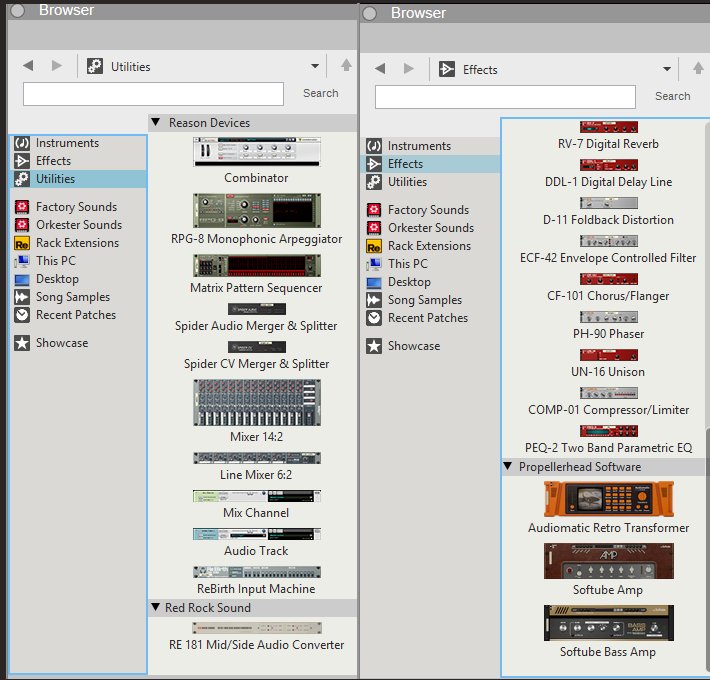The width and height of the screenshot is (710, 680).
Task: Select the RV-7 Digital Reverb device icon
Action: point(608,127)
